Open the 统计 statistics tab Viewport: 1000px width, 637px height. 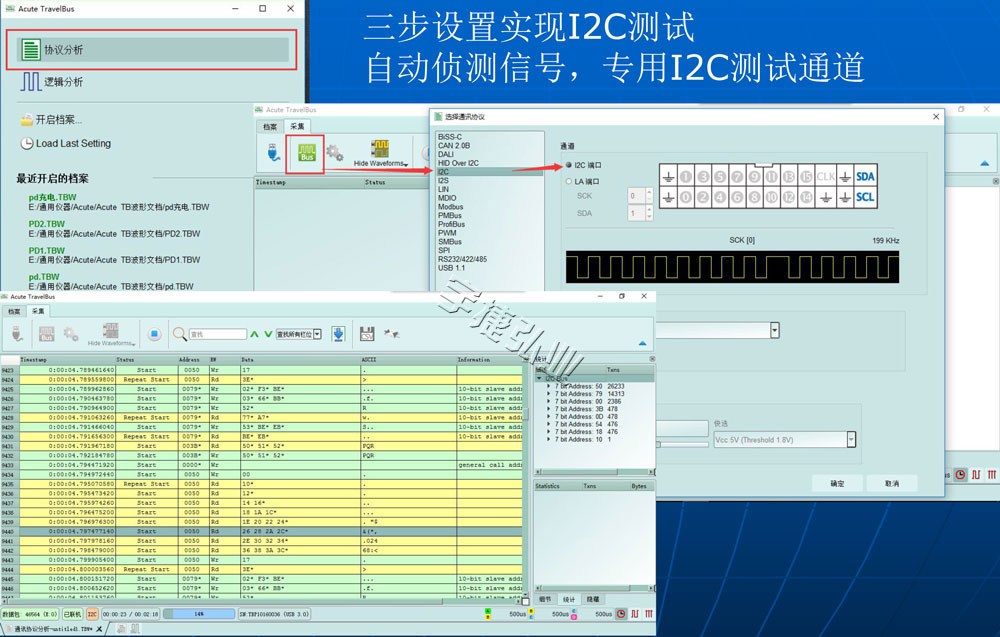coord(569,599)
